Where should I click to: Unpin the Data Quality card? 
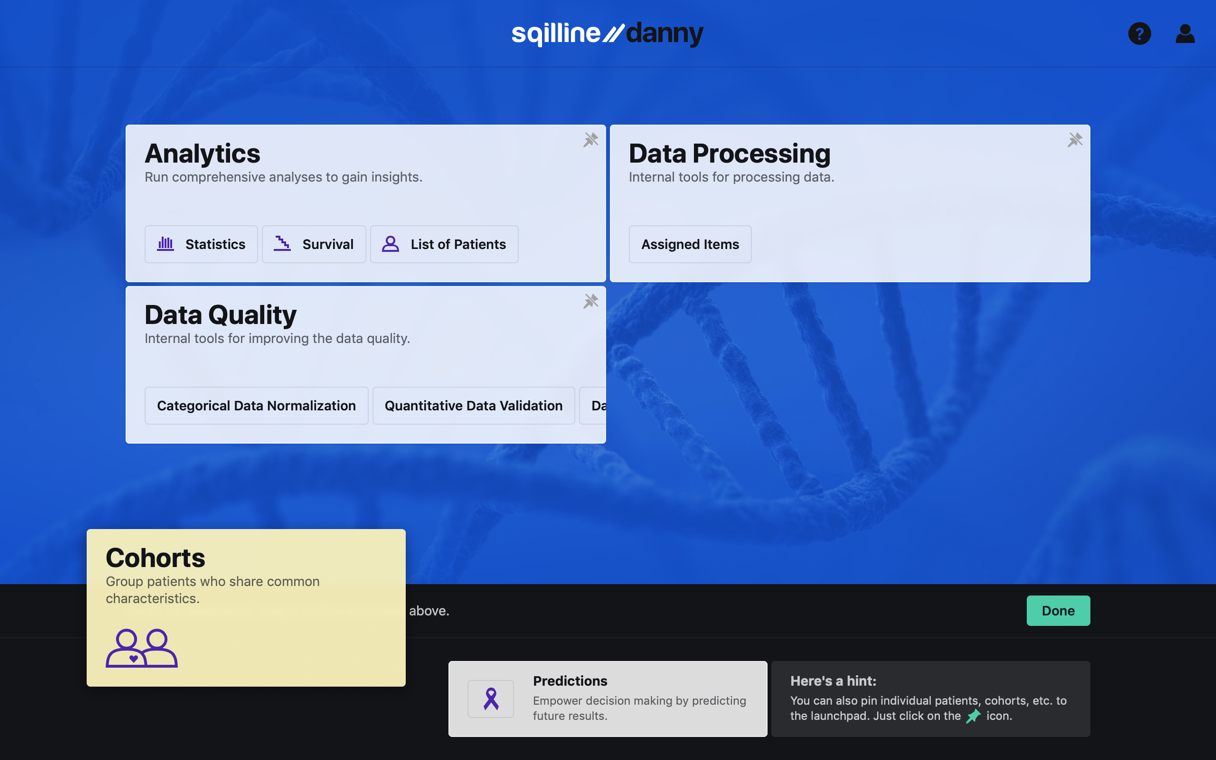pos(590,301)
